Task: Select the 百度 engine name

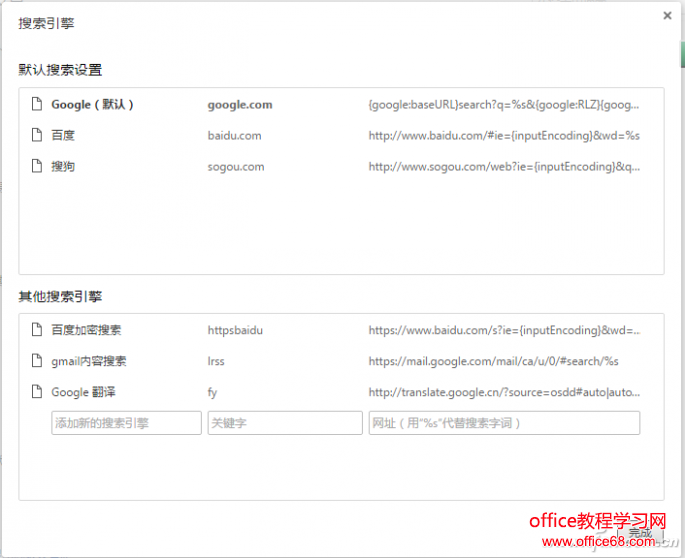Action: coord(63,135)
